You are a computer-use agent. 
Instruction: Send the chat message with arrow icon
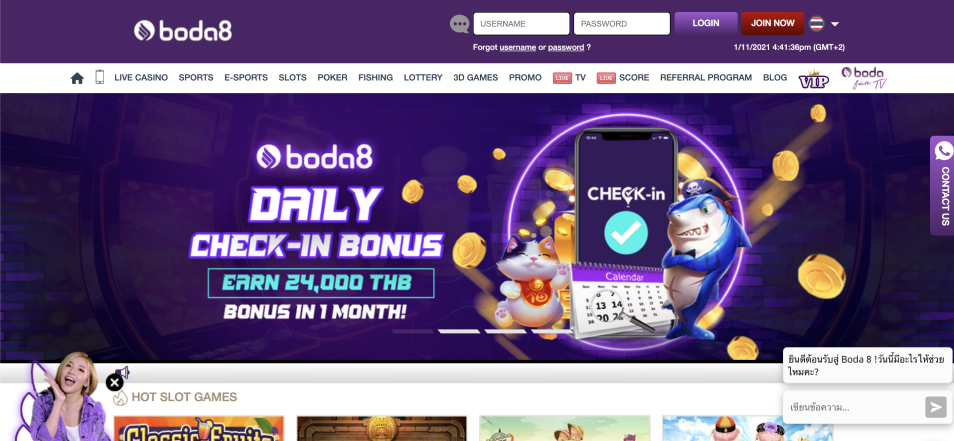935,407
